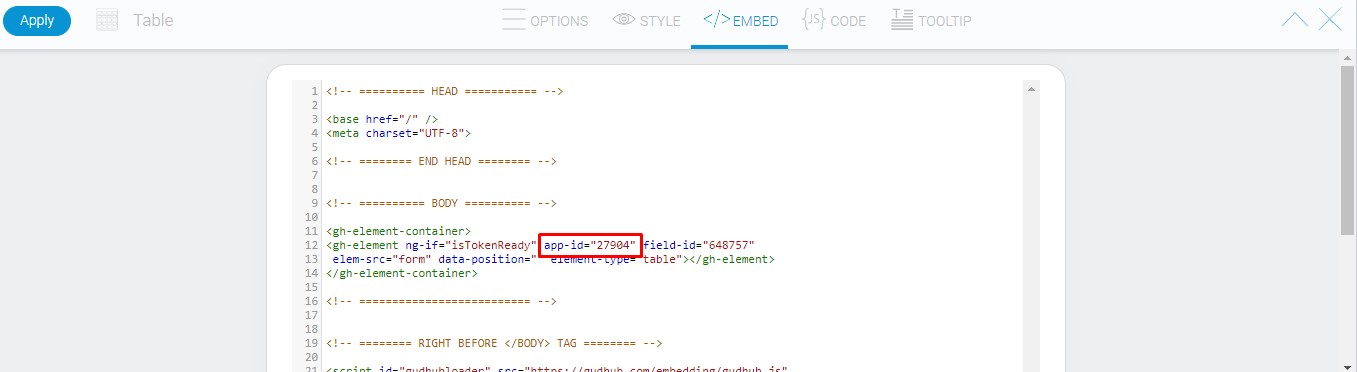
Task: Switch to the Tooltip tab
Action: tap(931, 20)
